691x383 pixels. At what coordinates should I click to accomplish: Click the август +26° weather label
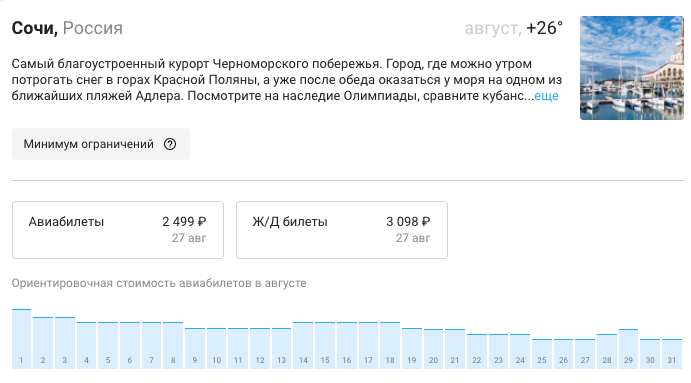tap(513, 28)
